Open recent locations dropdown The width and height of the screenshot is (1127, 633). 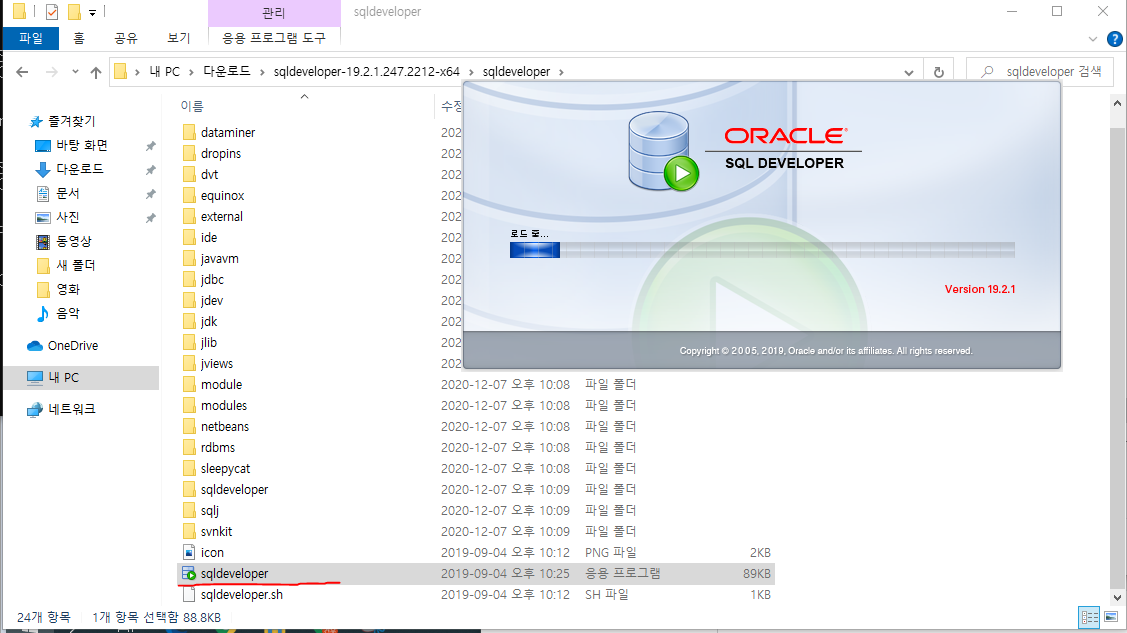coord(75,72)
